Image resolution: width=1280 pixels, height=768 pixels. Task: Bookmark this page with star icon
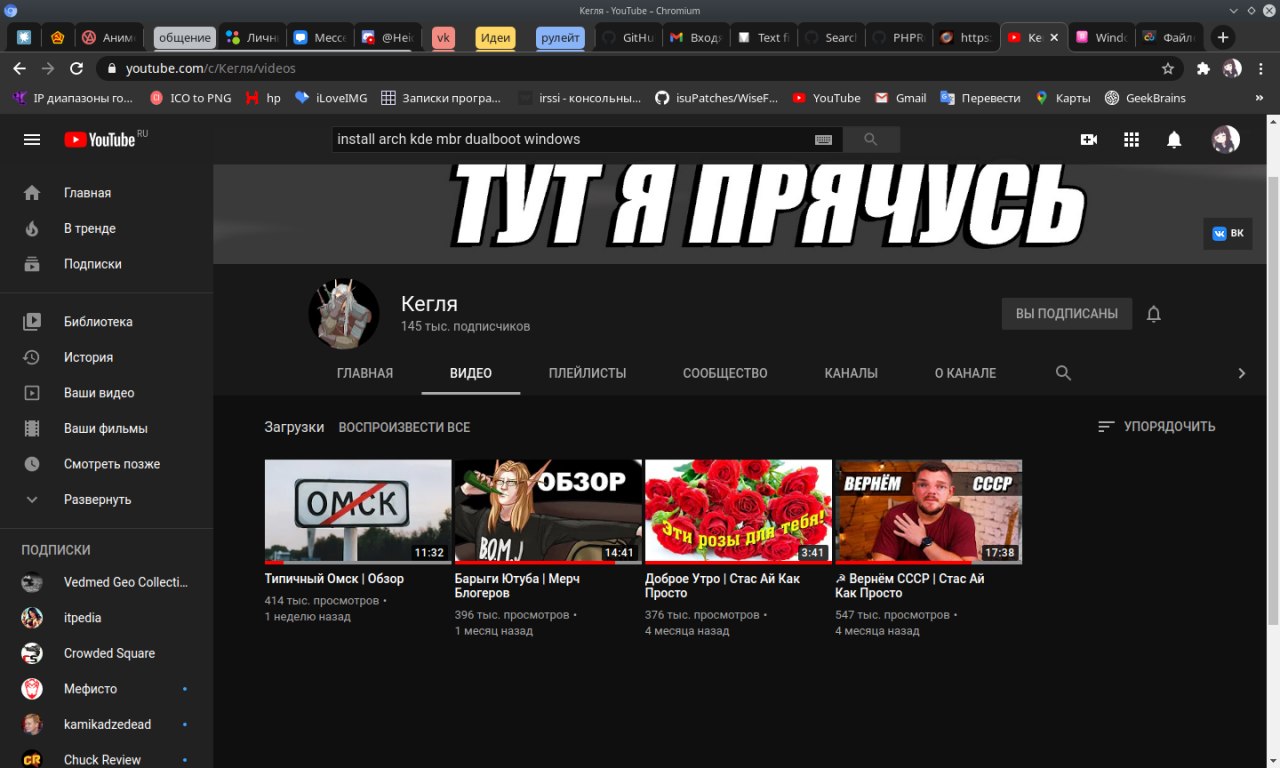(x=1167, y=68)
